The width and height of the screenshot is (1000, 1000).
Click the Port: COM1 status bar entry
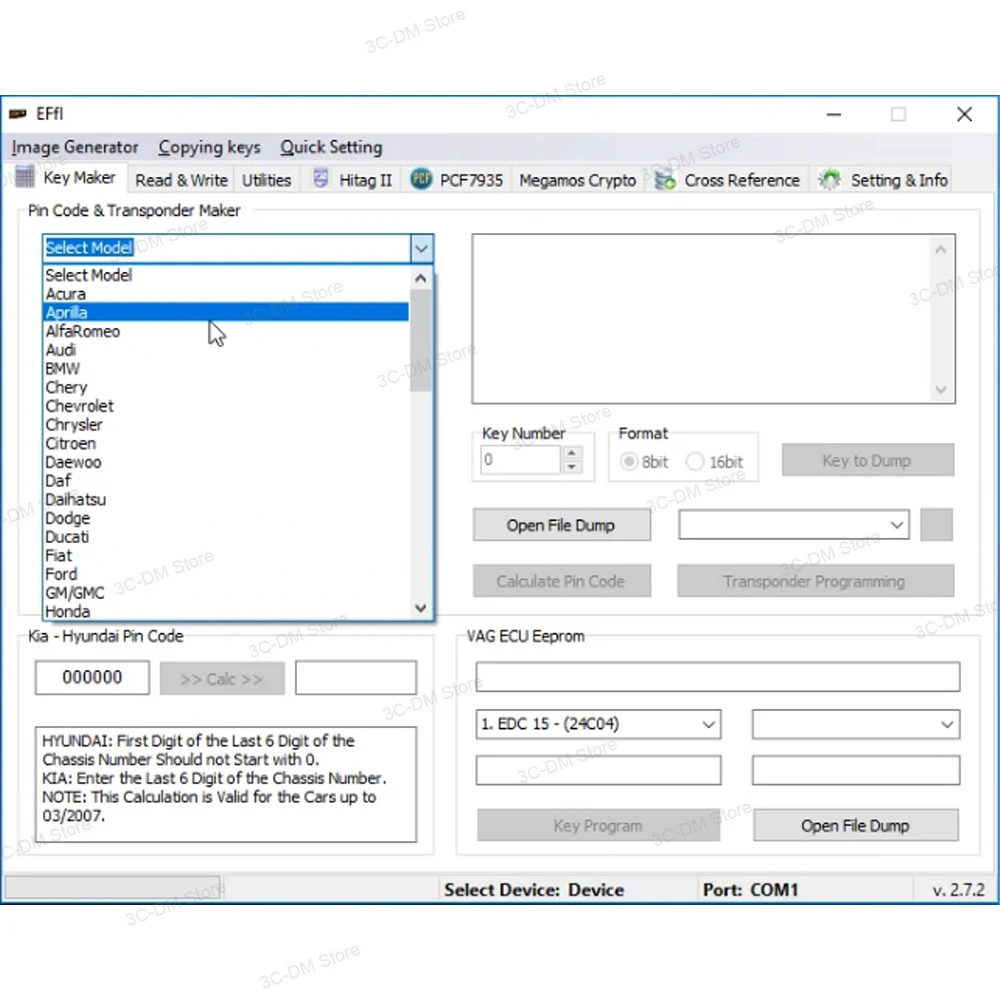click(x=750, y=890)
